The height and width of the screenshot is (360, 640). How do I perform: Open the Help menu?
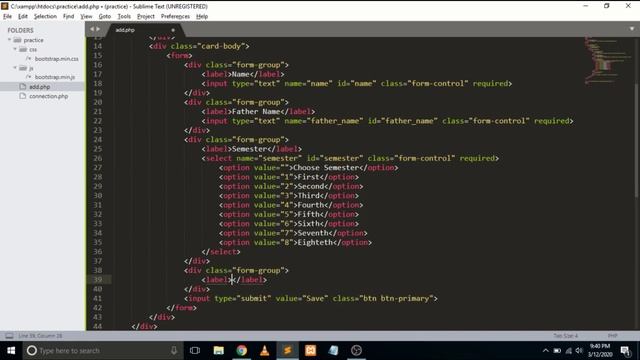202,16
